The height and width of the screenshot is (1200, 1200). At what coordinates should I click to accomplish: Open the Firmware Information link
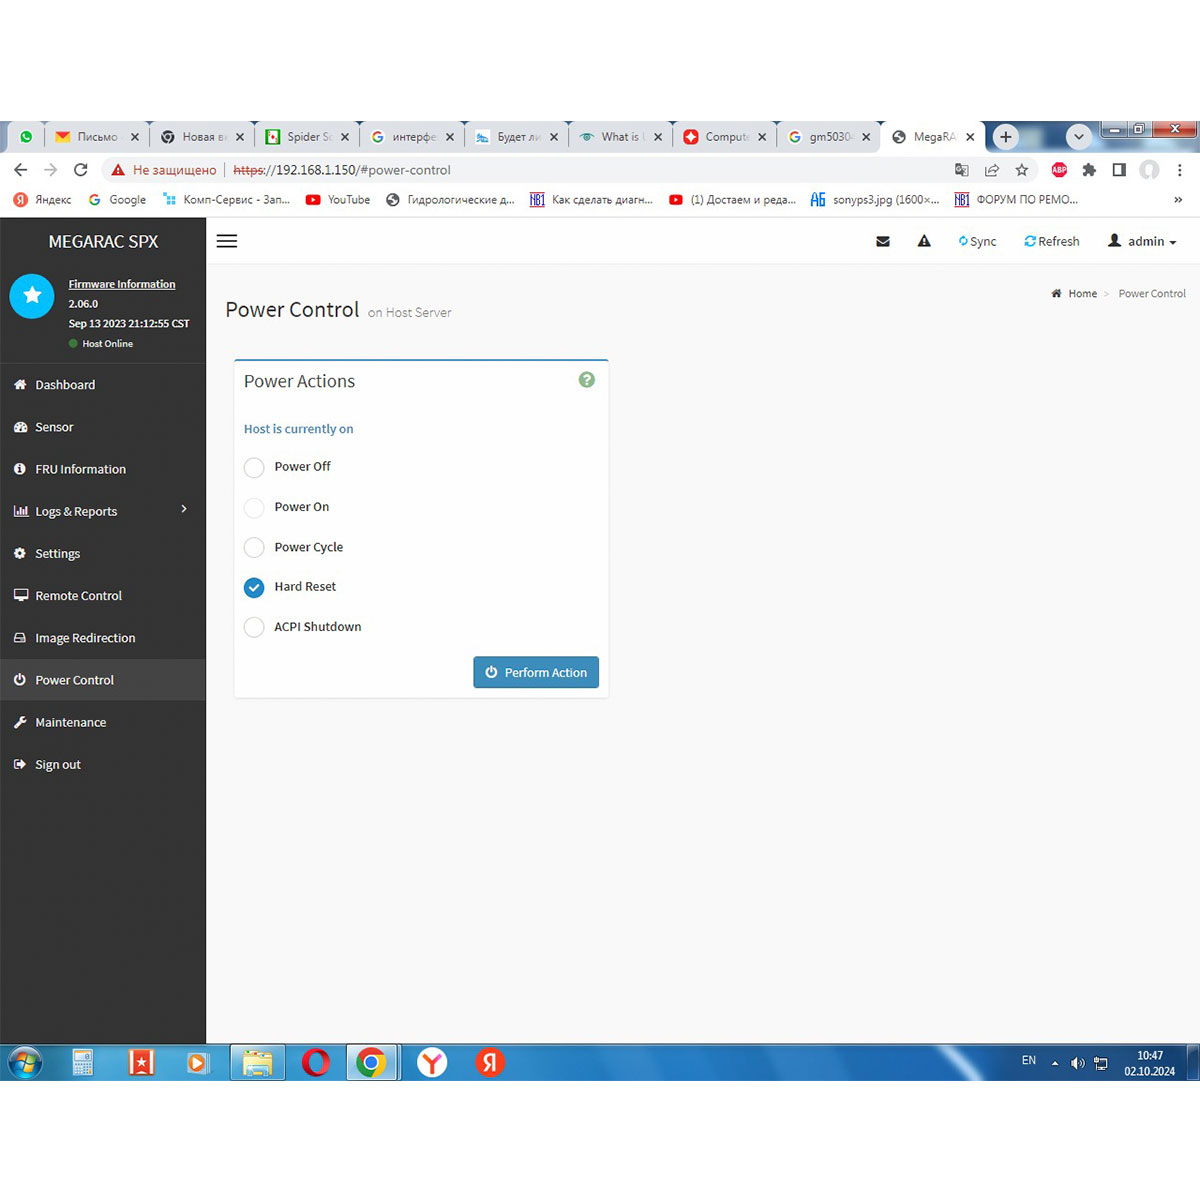(x=122, y=284)
